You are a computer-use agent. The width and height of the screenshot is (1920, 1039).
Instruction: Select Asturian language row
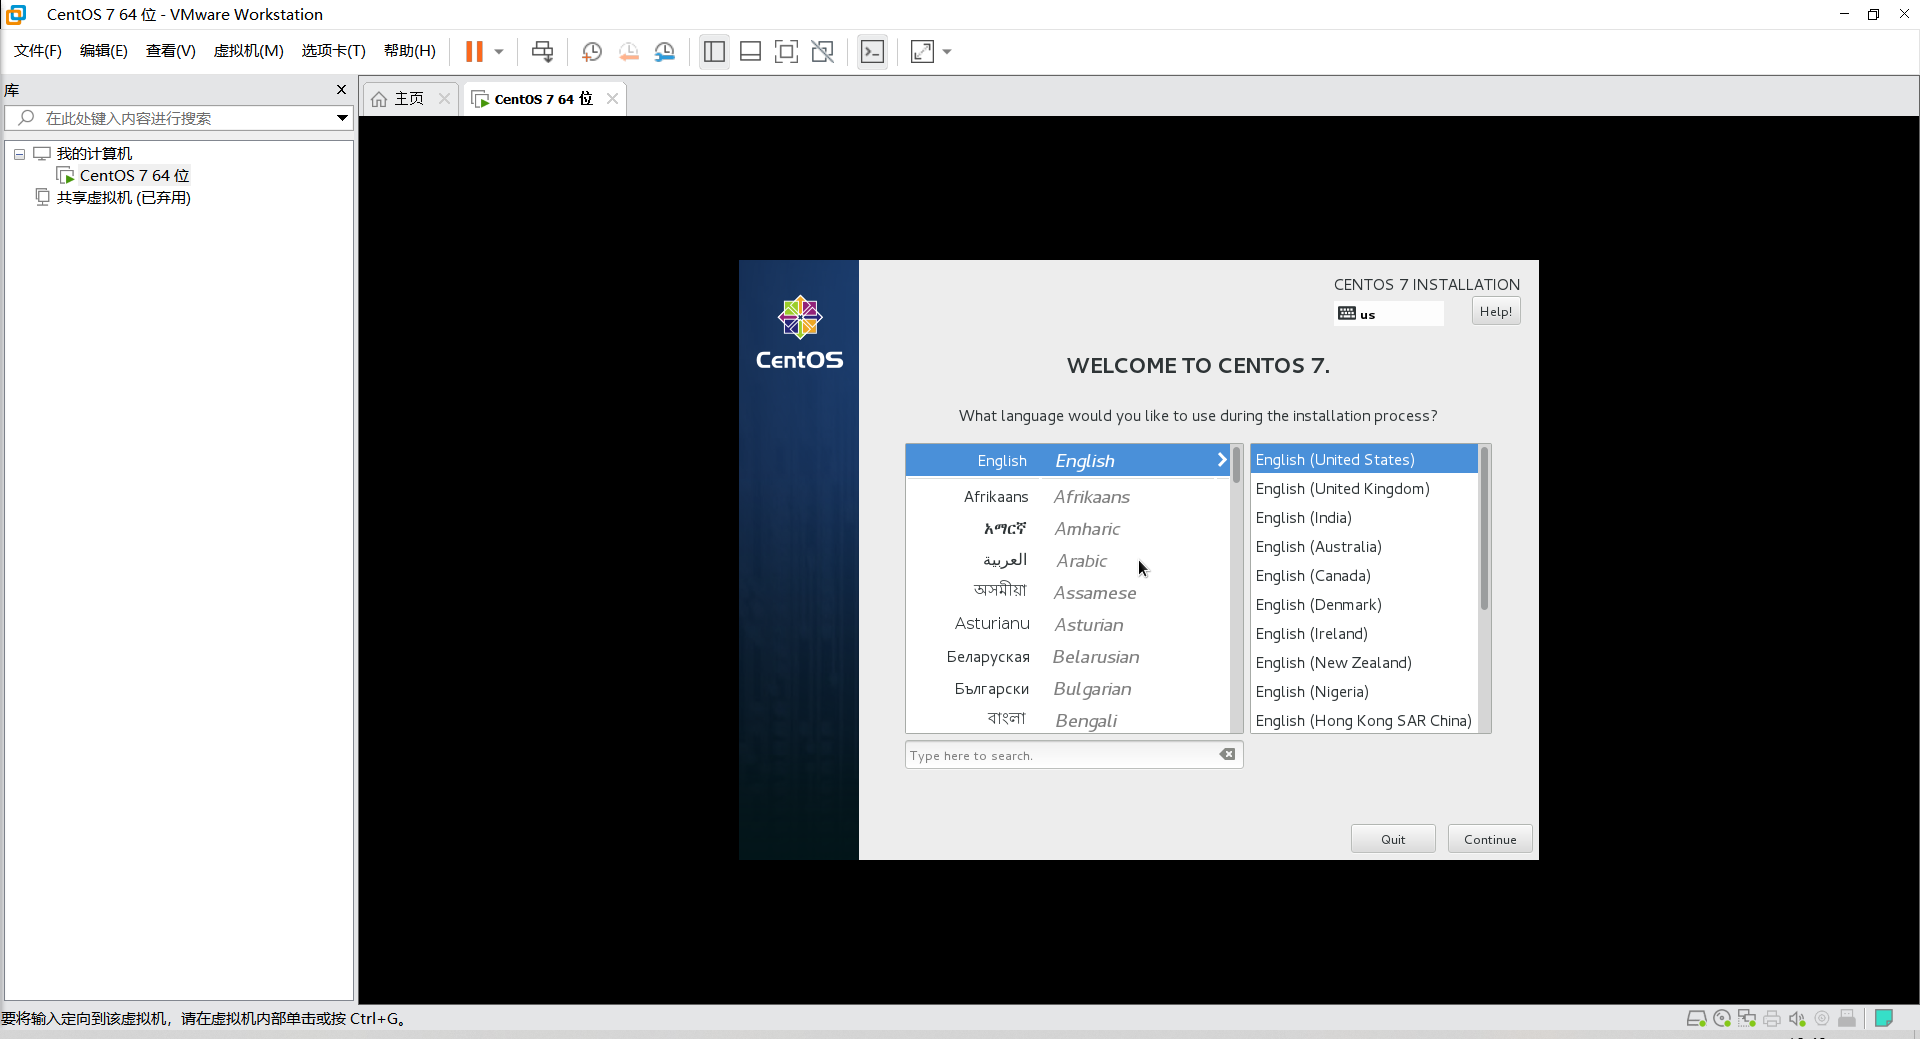tap(1067, 625)
